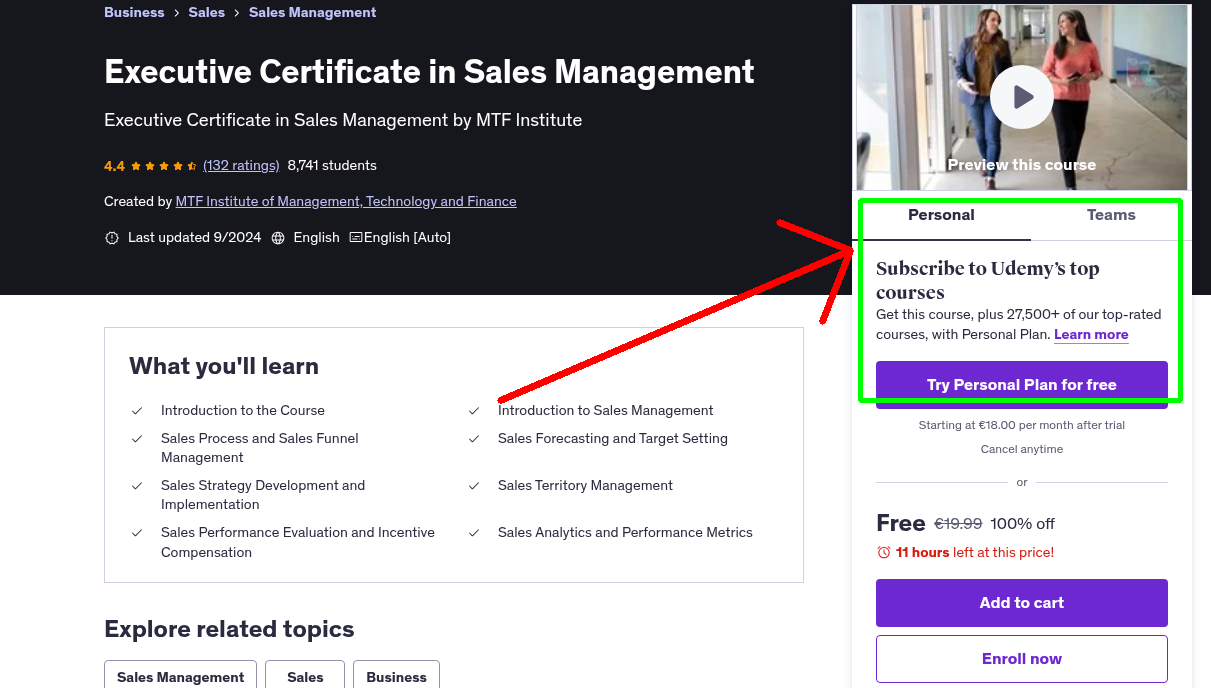Image resolution: width=1211 pixels, height=688 pixels.
Task: Click checkmark beside Sales Performance Evaluation
Action: [x=137, y=533]
